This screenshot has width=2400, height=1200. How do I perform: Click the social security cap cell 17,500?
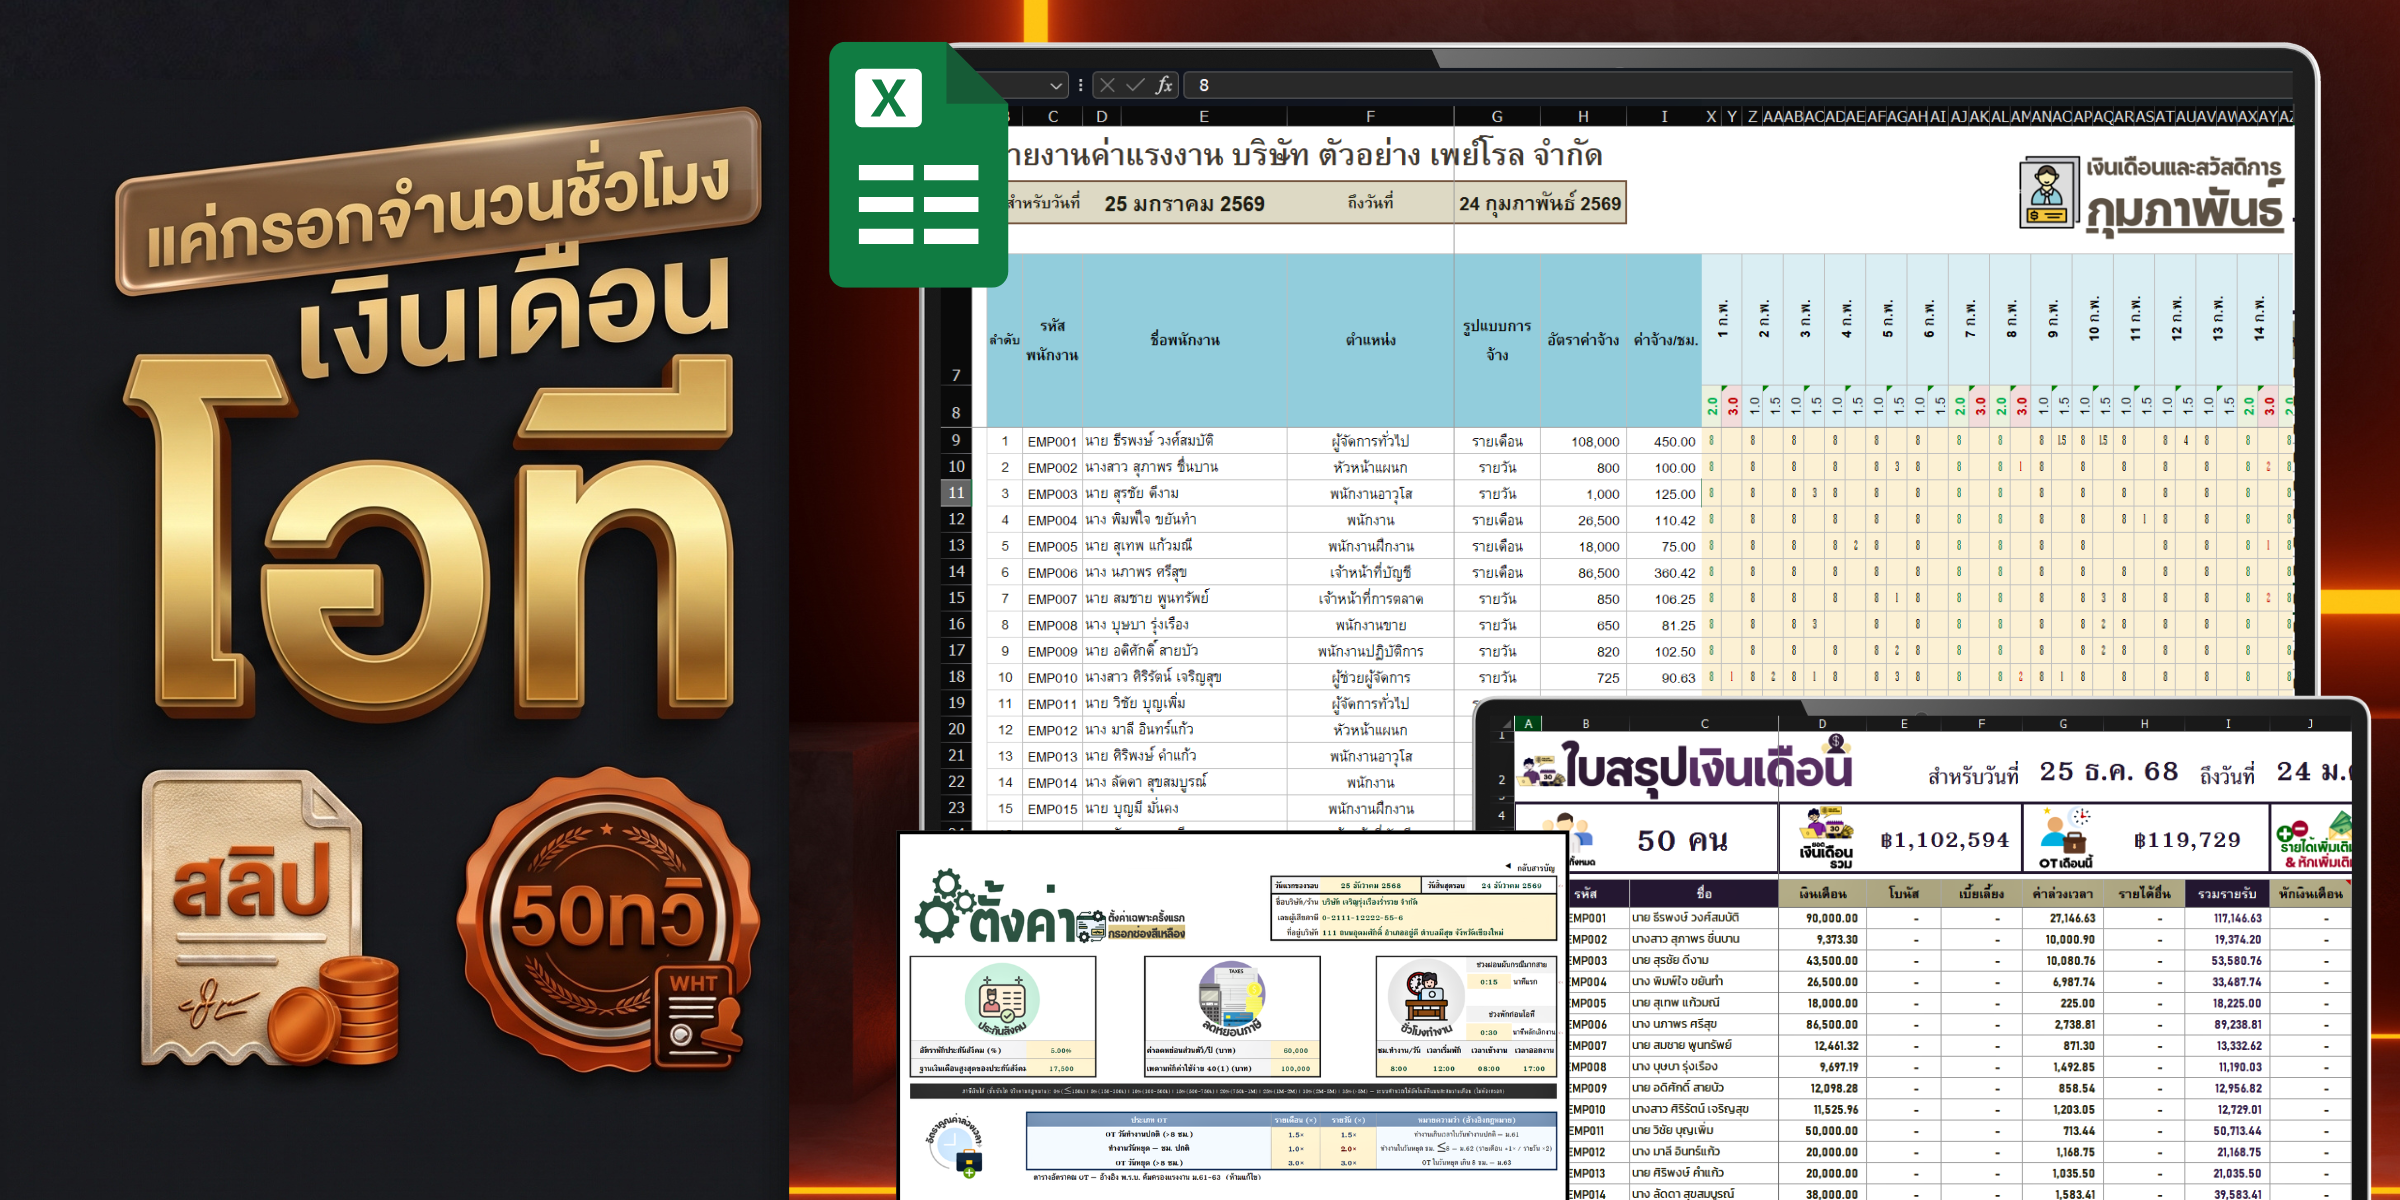[x=1060, y=1068]
